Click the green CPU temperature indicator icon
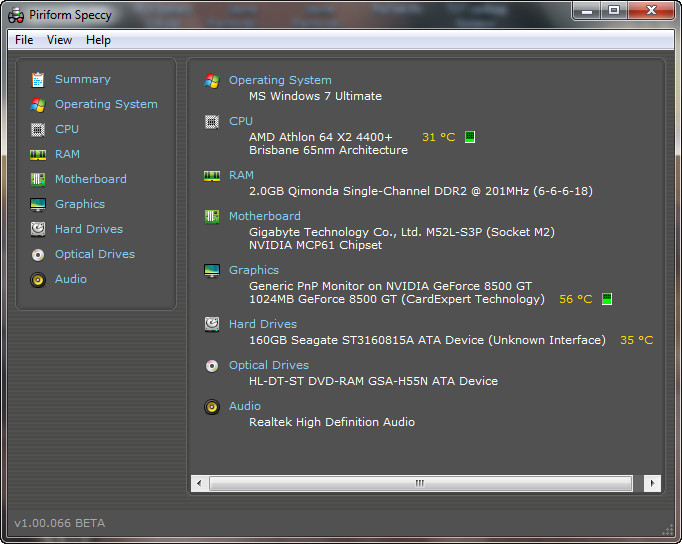The image size is (682, 544). (470, 137)
